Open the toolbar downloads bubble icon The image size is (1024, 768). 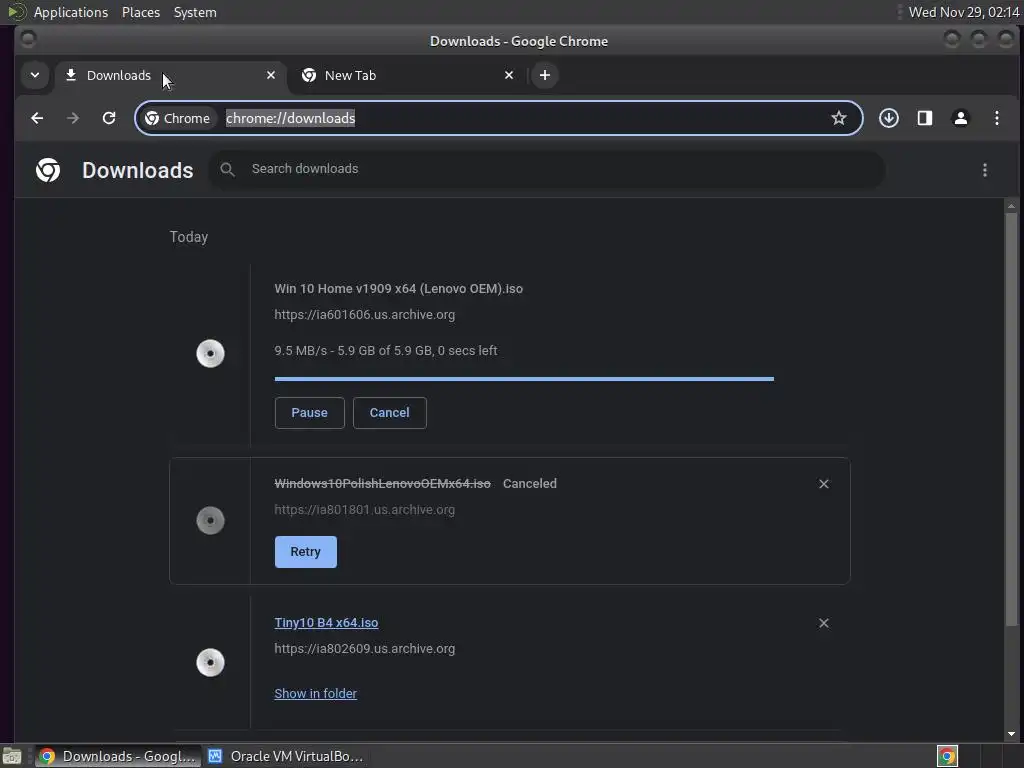coord(889,118)
